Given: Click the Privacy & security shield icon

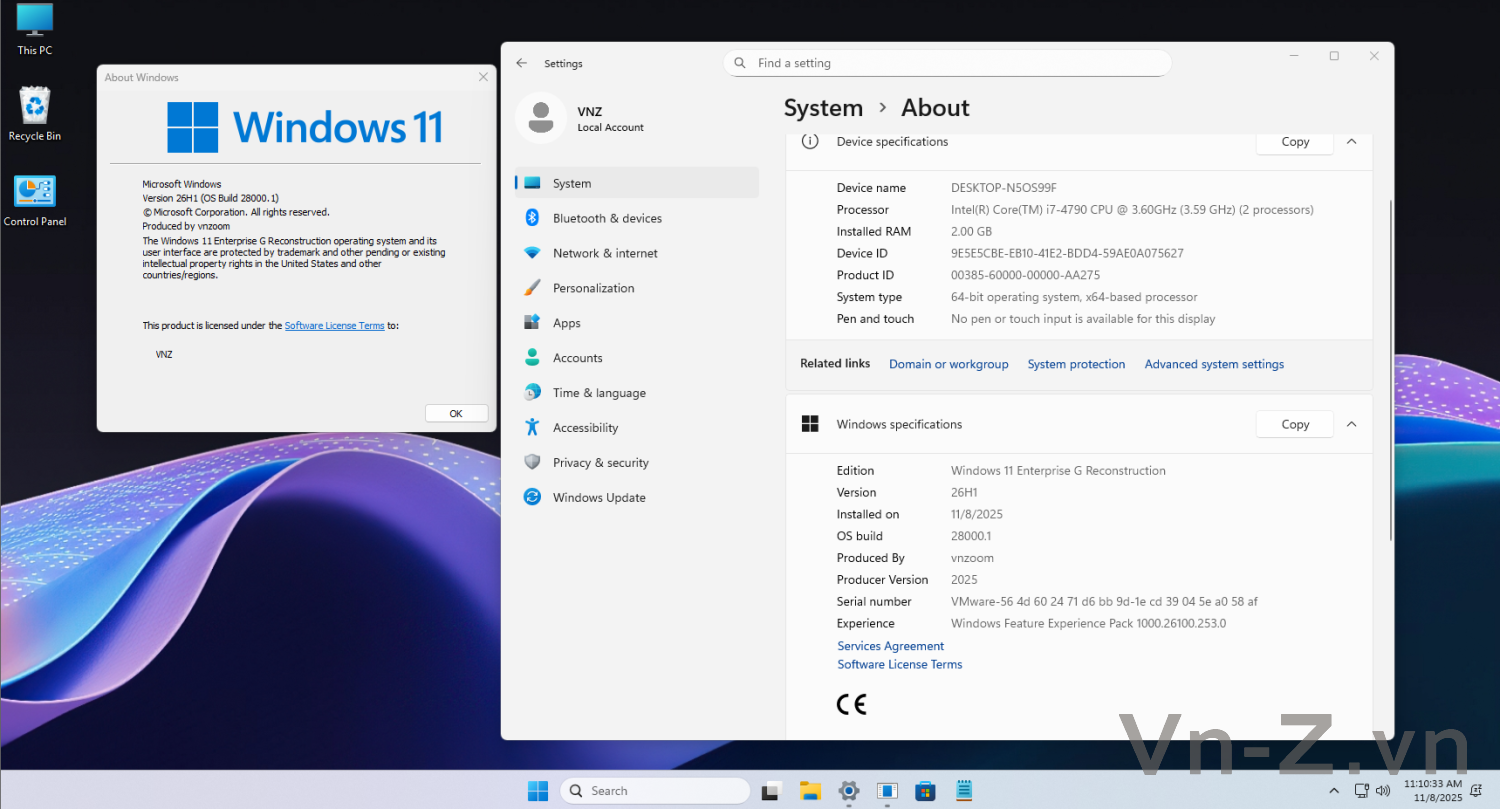Looking at the screenshot, I should pos(532,463).
